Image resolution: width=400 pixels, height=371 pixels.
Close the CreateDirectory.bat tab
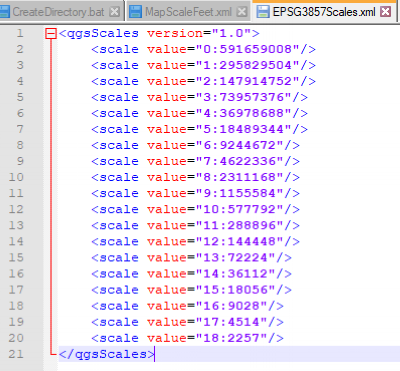[114, 12]
